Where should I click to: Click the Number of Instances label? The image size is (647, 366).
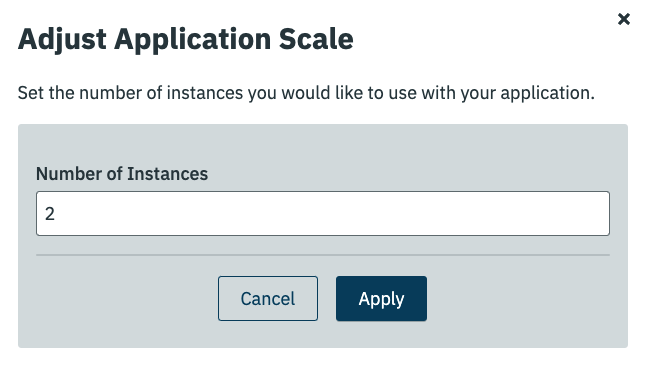122,174
